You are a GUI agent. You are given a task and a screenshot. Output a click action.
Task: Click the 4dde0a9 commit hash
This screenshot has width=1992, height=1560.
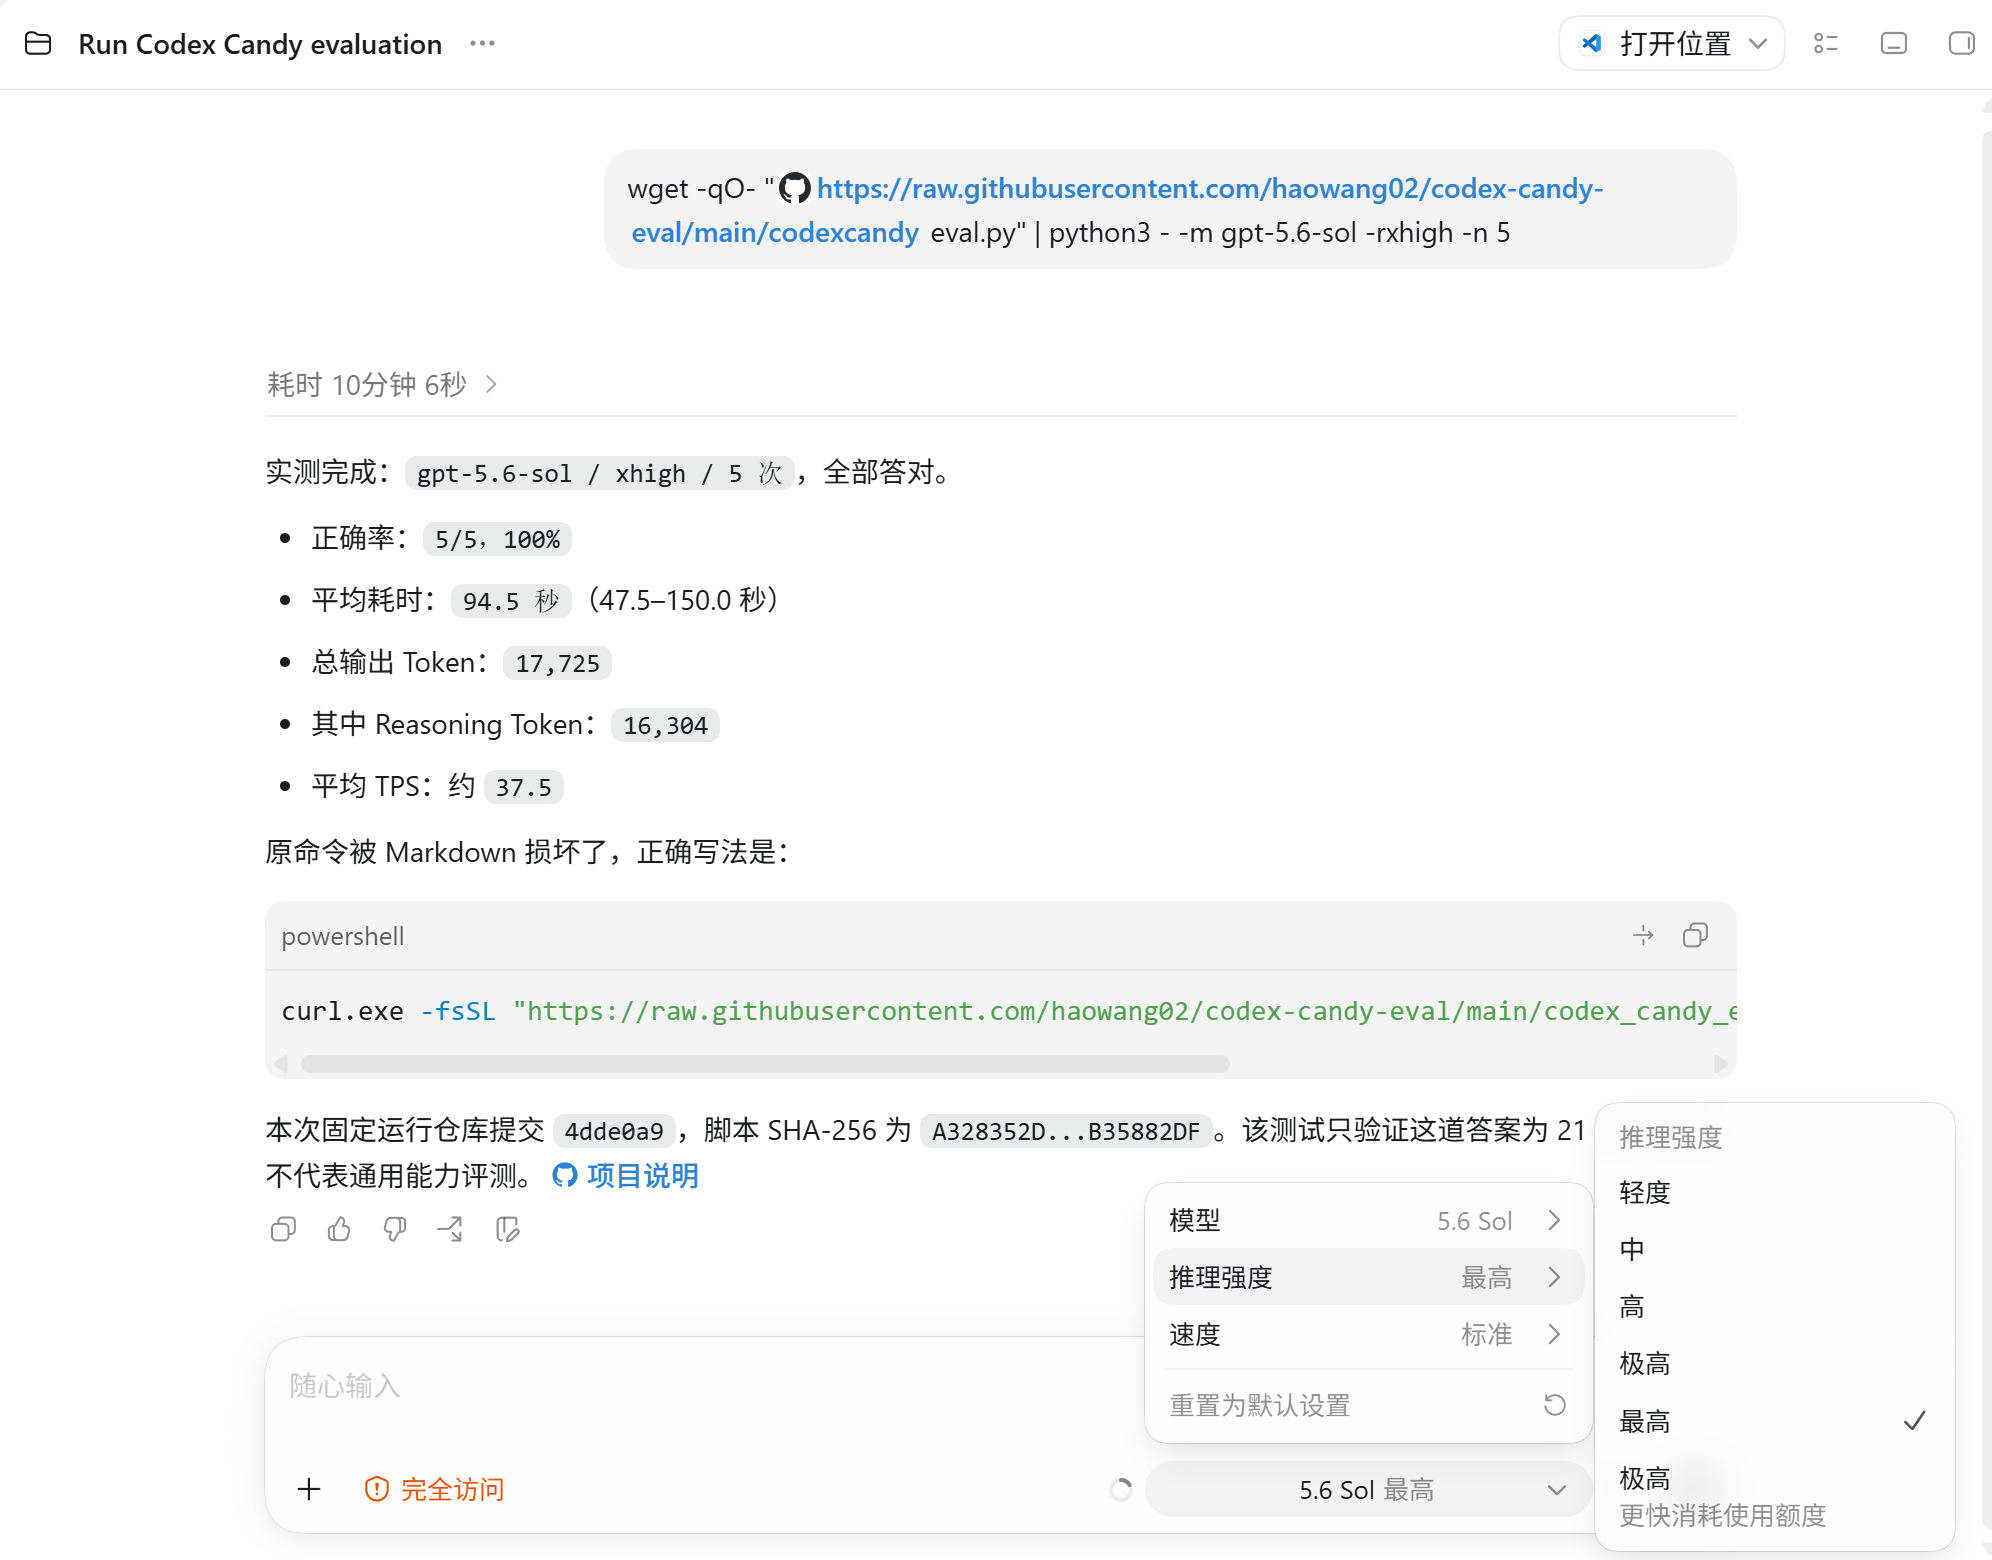point(614,1131)
